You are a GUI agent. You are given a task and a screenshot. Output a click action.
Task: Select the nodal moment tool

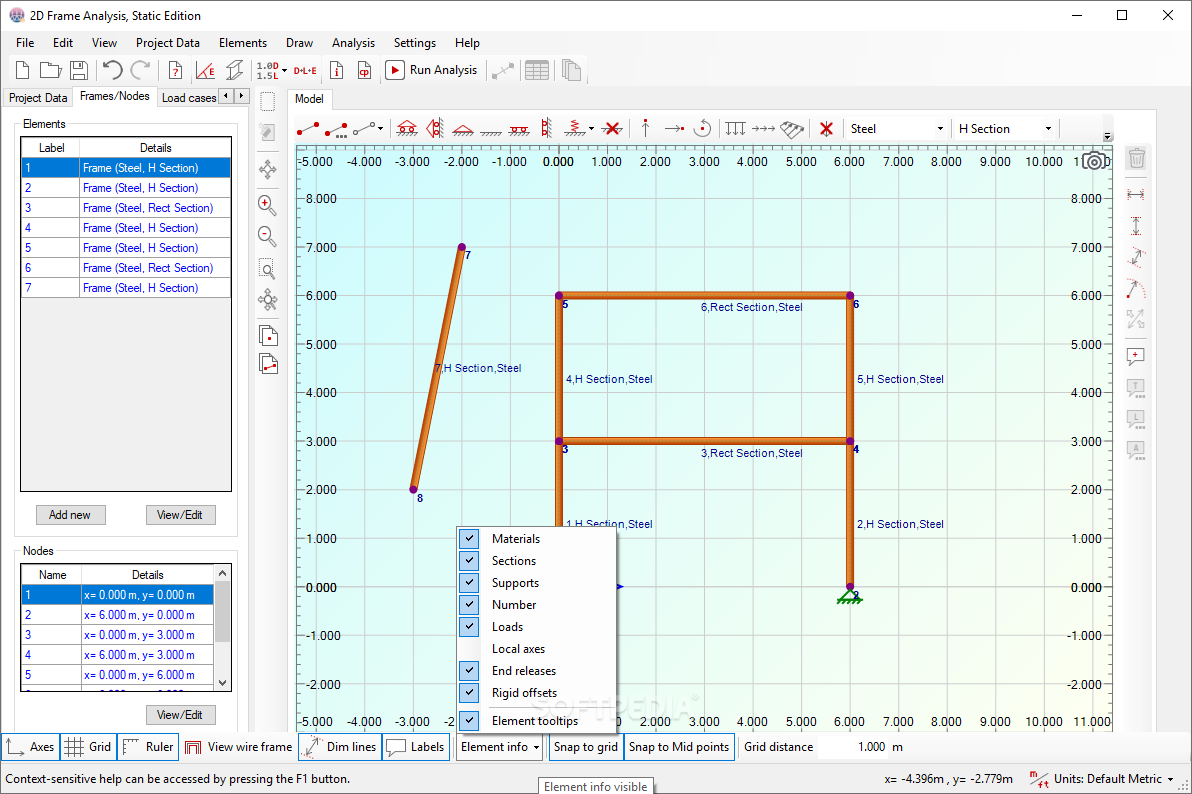[x=703, y=128]
